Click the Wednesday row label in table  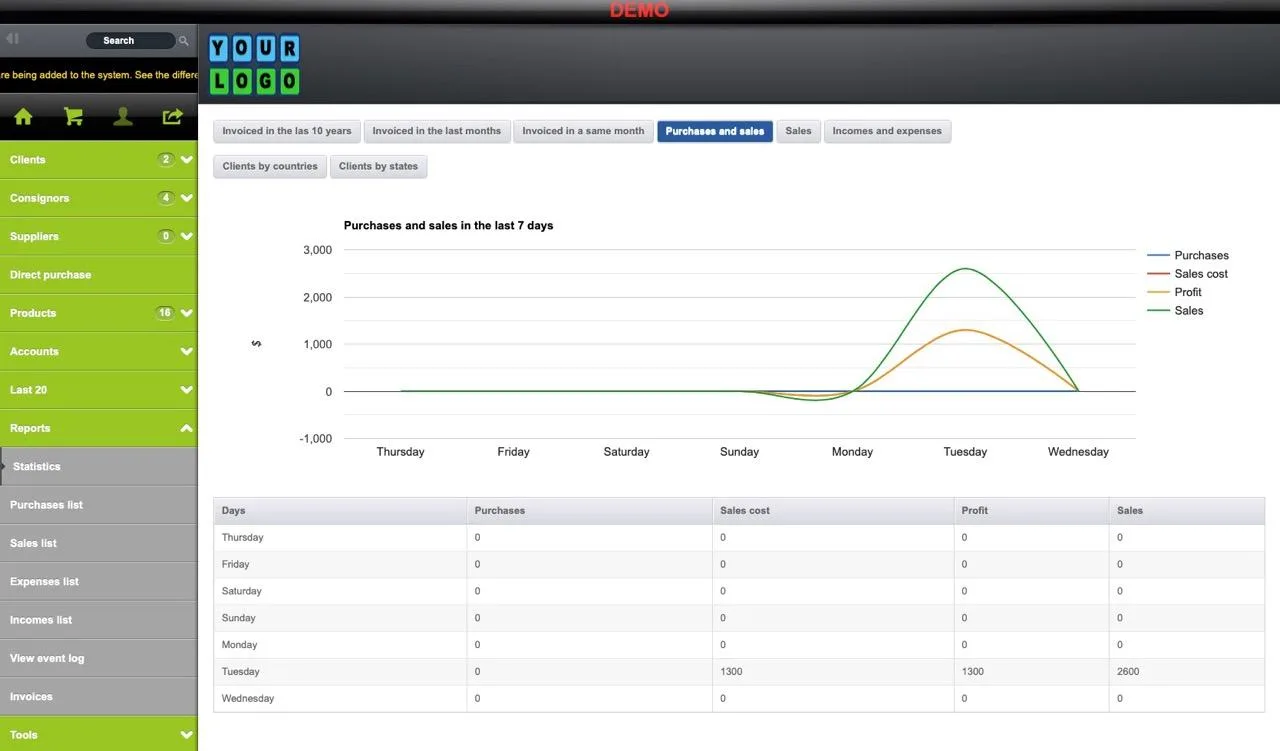(248, 699)
